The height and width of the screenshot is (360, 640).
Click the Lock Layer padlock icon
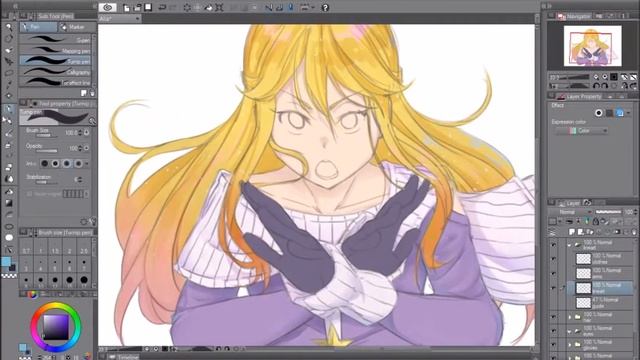[595, 222]
